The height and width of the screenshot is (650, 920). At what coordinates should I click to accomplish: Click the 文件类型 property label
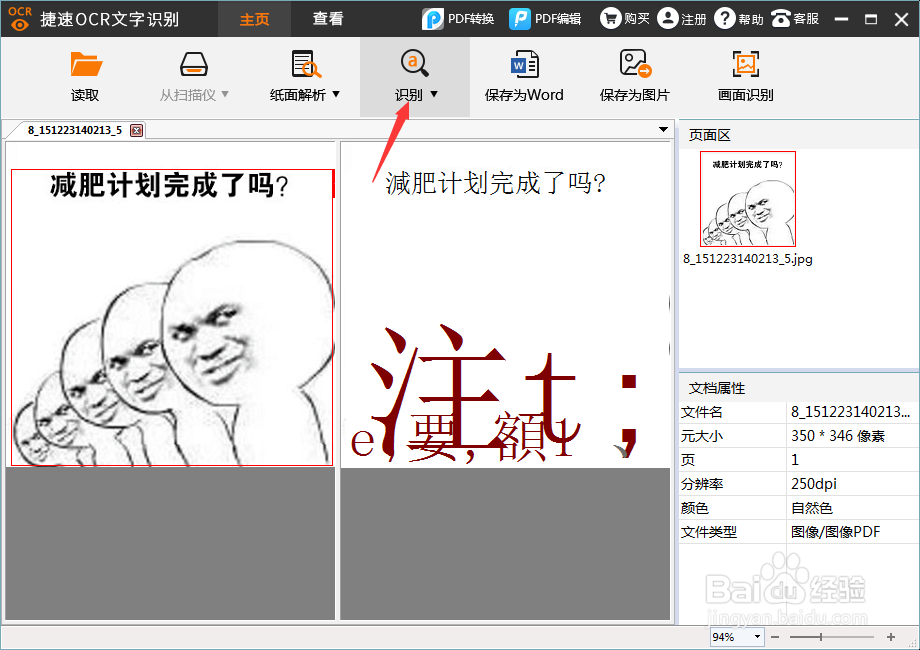click(x=709, y=532)
